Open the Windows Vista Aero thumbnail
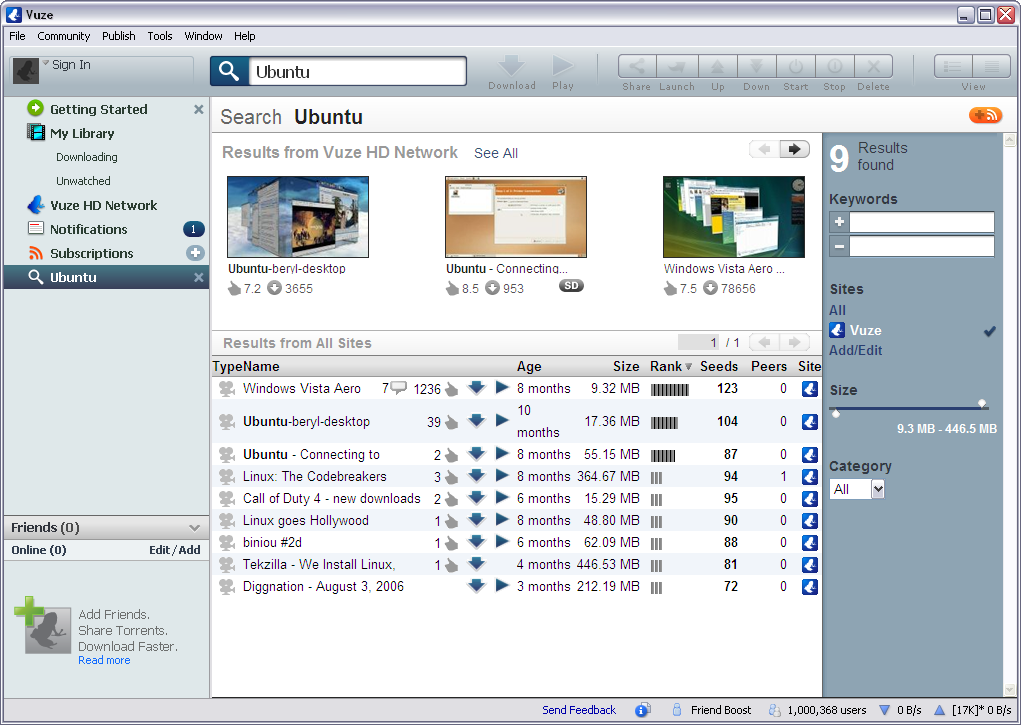The image size is (1021, 725). [x=734, y=217]
